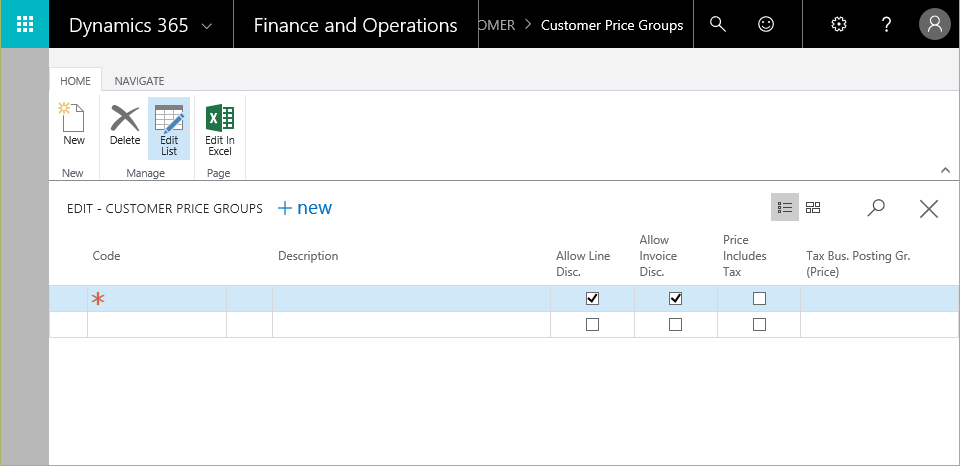Click the Description field in first row
This screenshot has width=960, height=466.
pos(411,299)
